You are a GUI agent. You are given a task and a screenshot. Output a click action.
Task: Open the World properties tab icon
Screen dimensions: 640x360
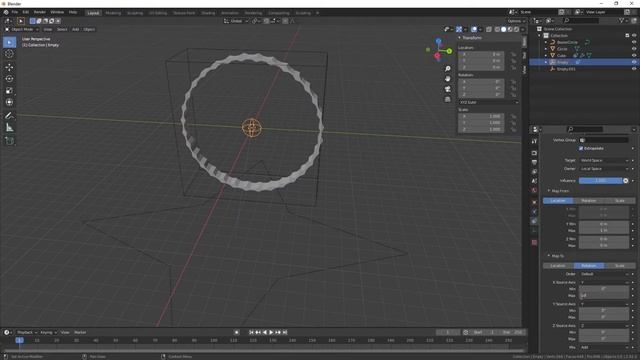[534, 191]
